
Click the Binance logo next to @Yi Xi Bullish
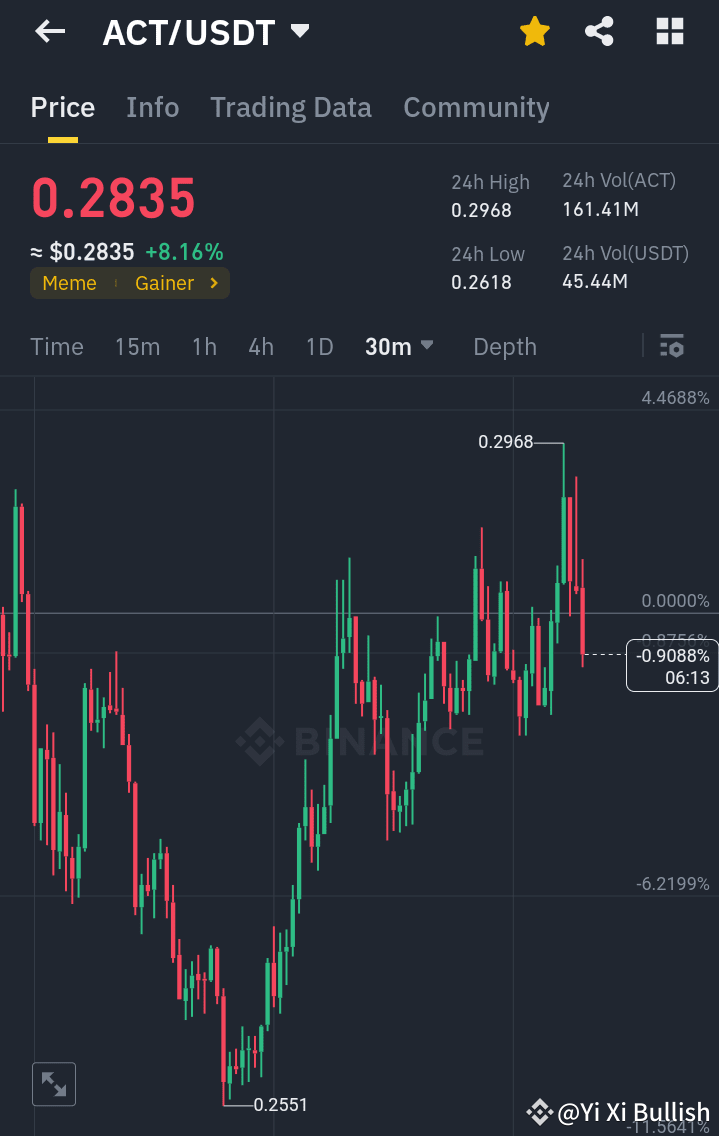pos(541,1111)
